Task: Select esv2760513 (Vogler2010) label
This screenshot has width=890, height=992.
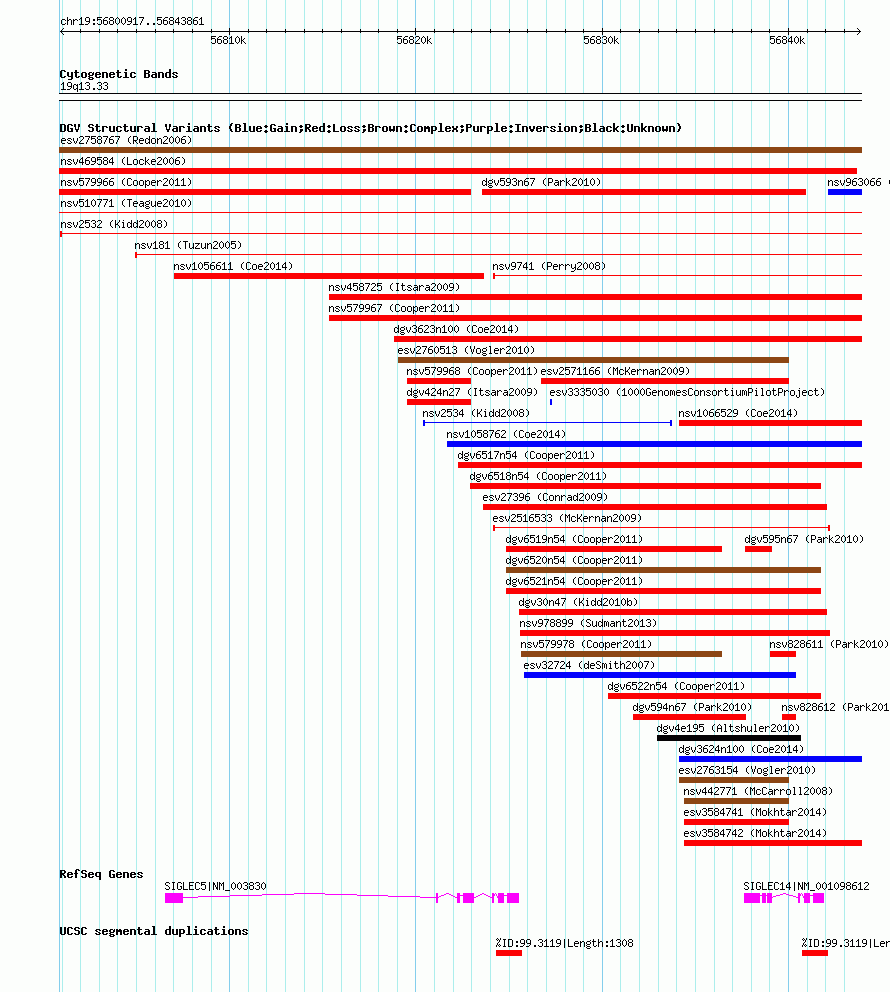Action: click(x=466, y=350)
